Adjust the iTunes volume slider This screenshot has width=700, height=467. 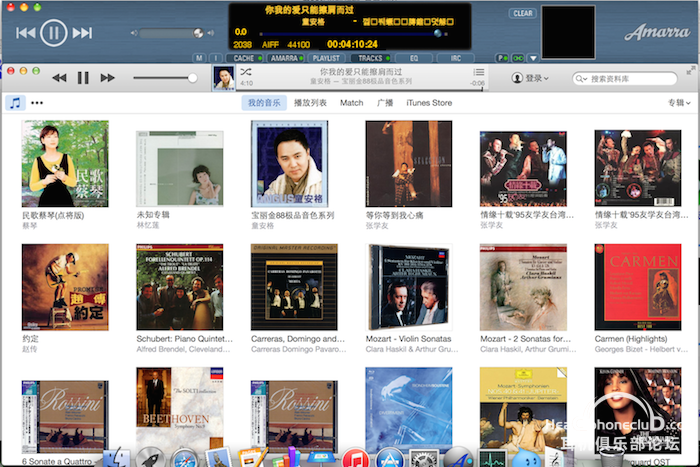tap(165, 78)
